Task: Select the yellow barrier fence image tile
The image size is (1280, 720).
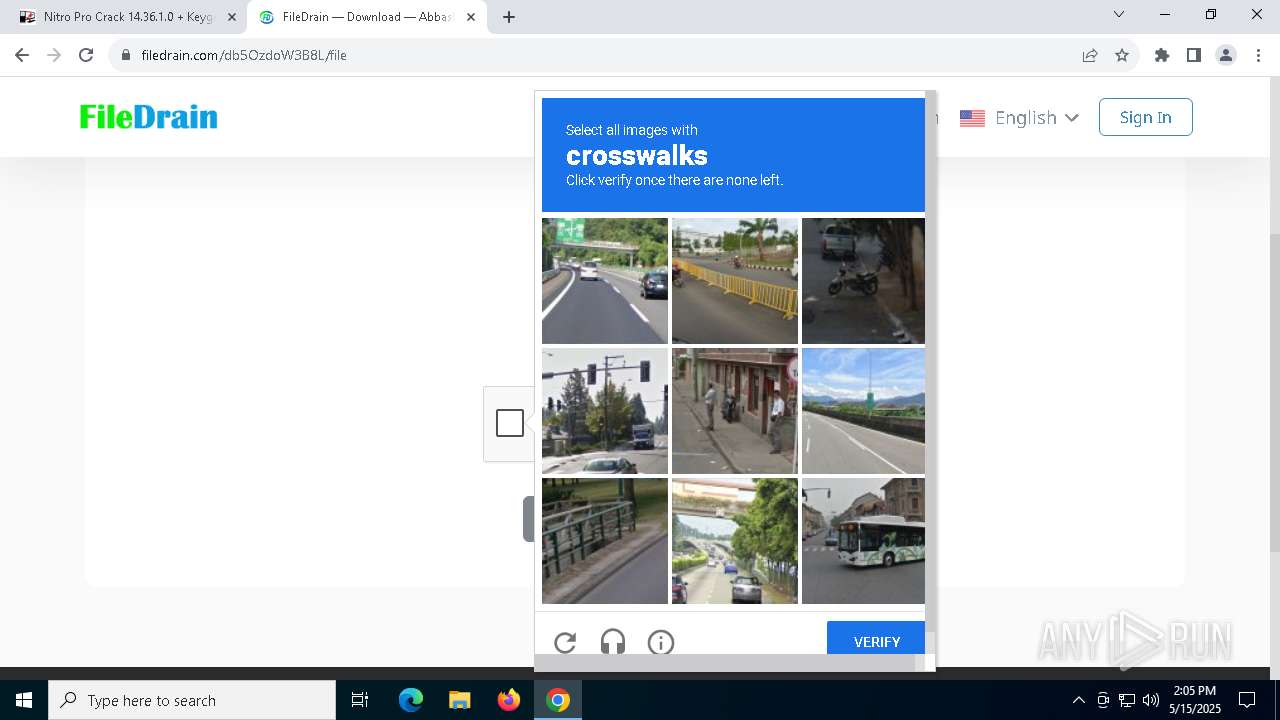Action: click(735, 281)
